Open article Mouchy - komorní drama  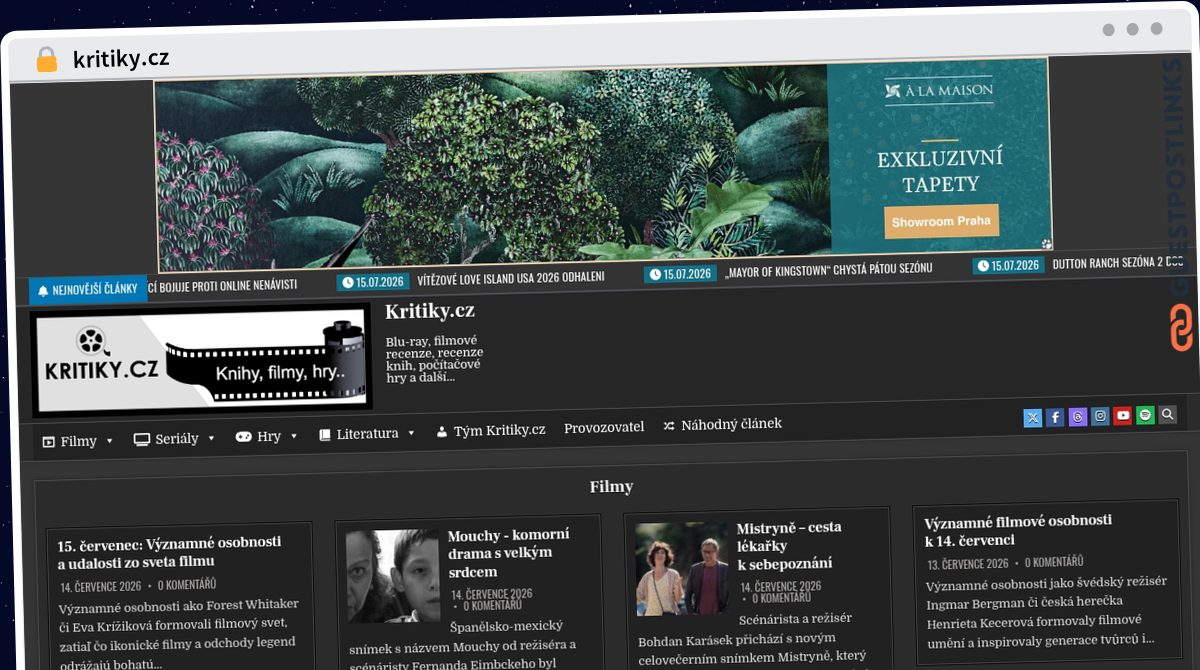tap(508, 553)
